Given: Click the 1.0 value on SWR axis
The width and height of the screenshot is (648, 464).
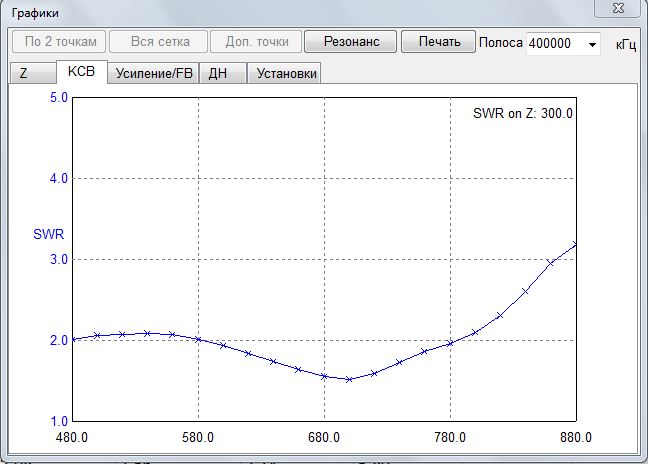Looking at the screenshot, I should point(59,421).
